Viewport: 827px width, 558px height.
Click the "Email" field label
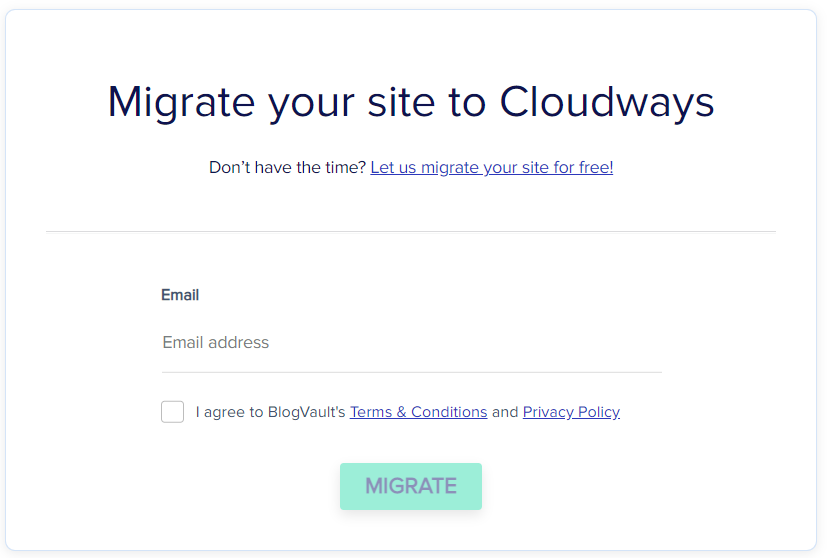pyautogui.click(x=180, y=295)
